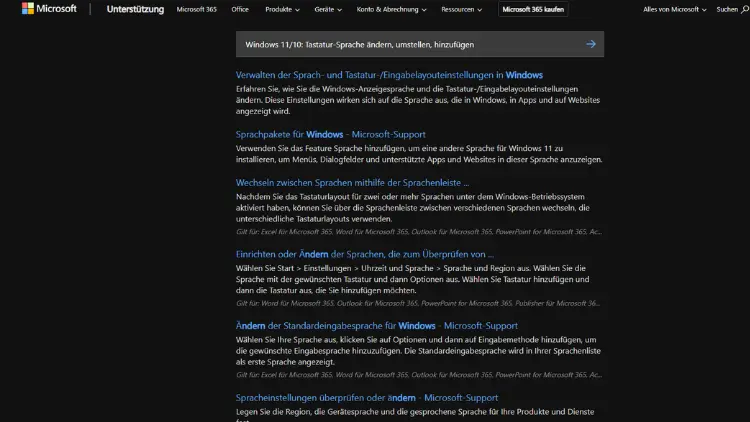Screen dimensions: 750x422
Task: Go to Office menu item
Action: [x=240, y=9]
